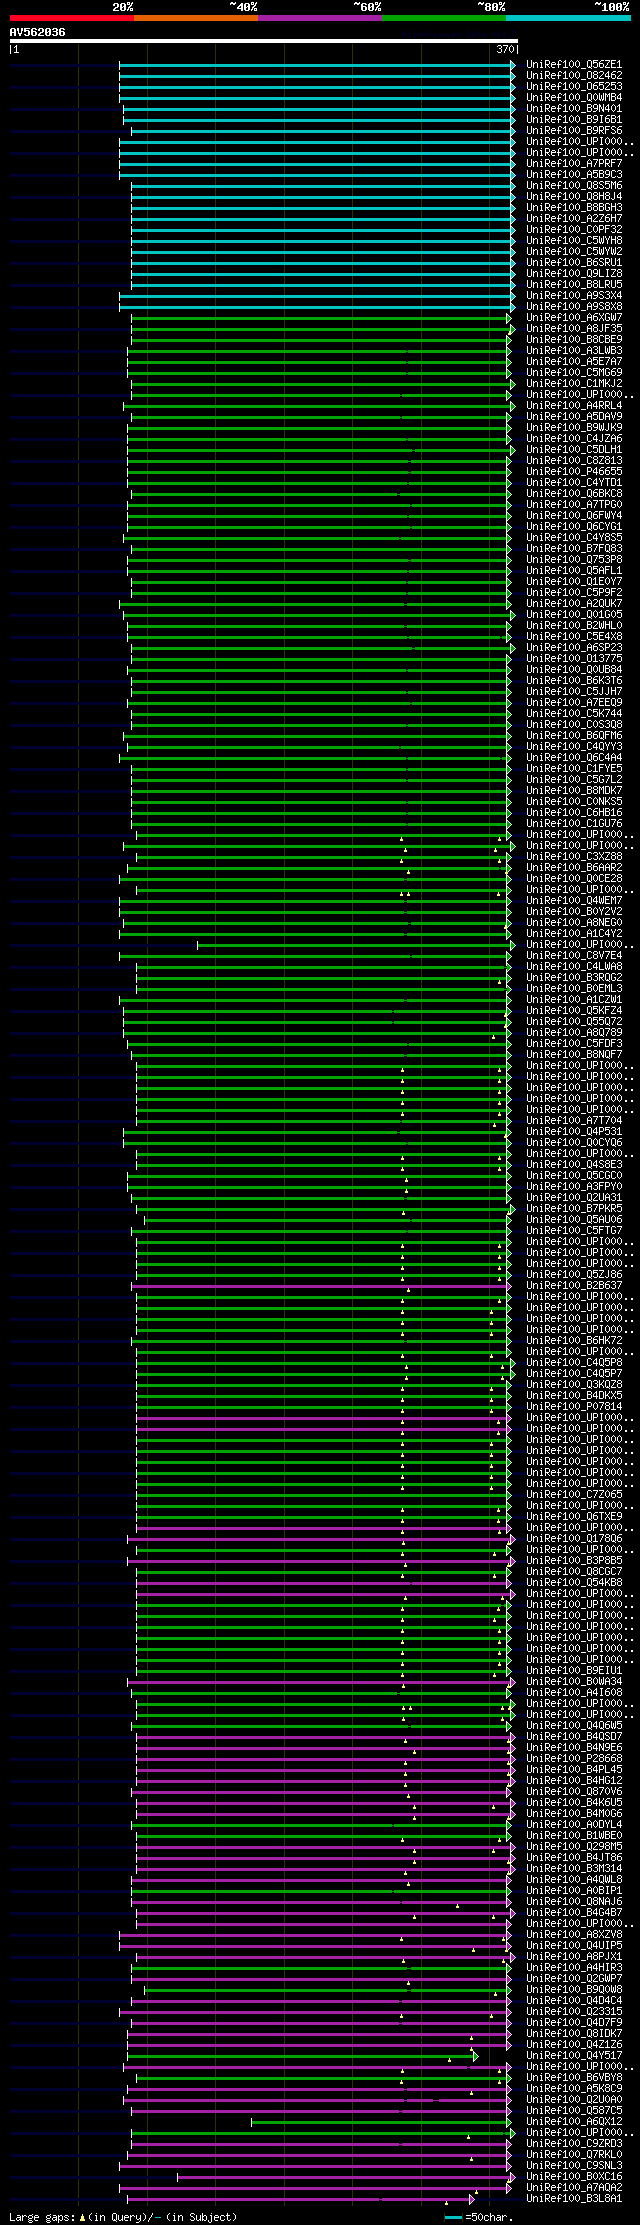Select the UniRef100_A2Z6H7 label
The image size is (640, 2225).
[574, 219]
